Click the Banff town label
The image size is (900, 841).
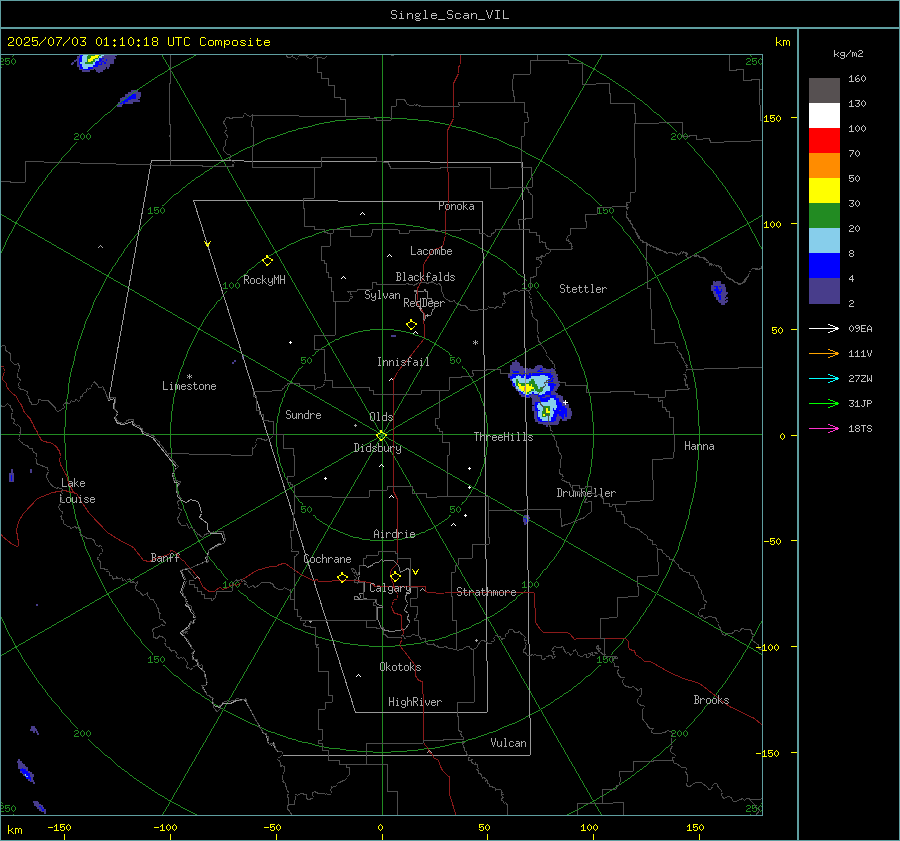tap(165, 558)
